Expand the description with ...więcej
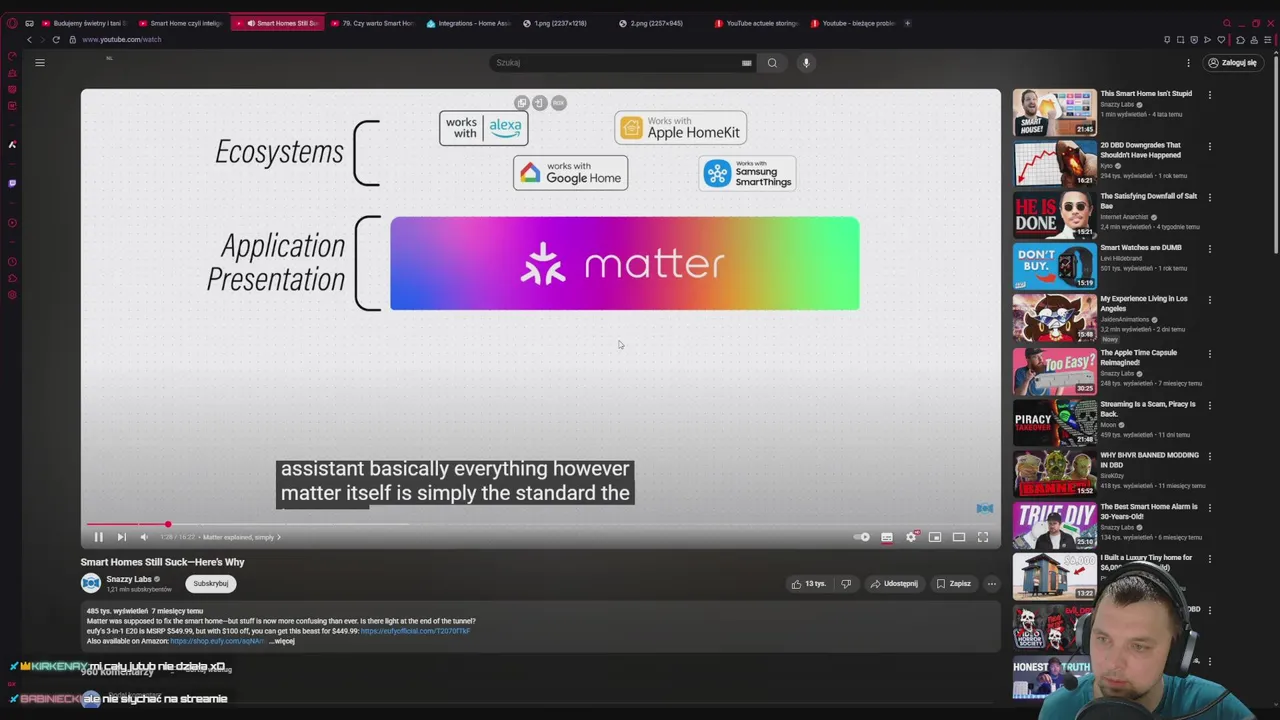This screenshot has height=720, width=1280. pos(283,641)
